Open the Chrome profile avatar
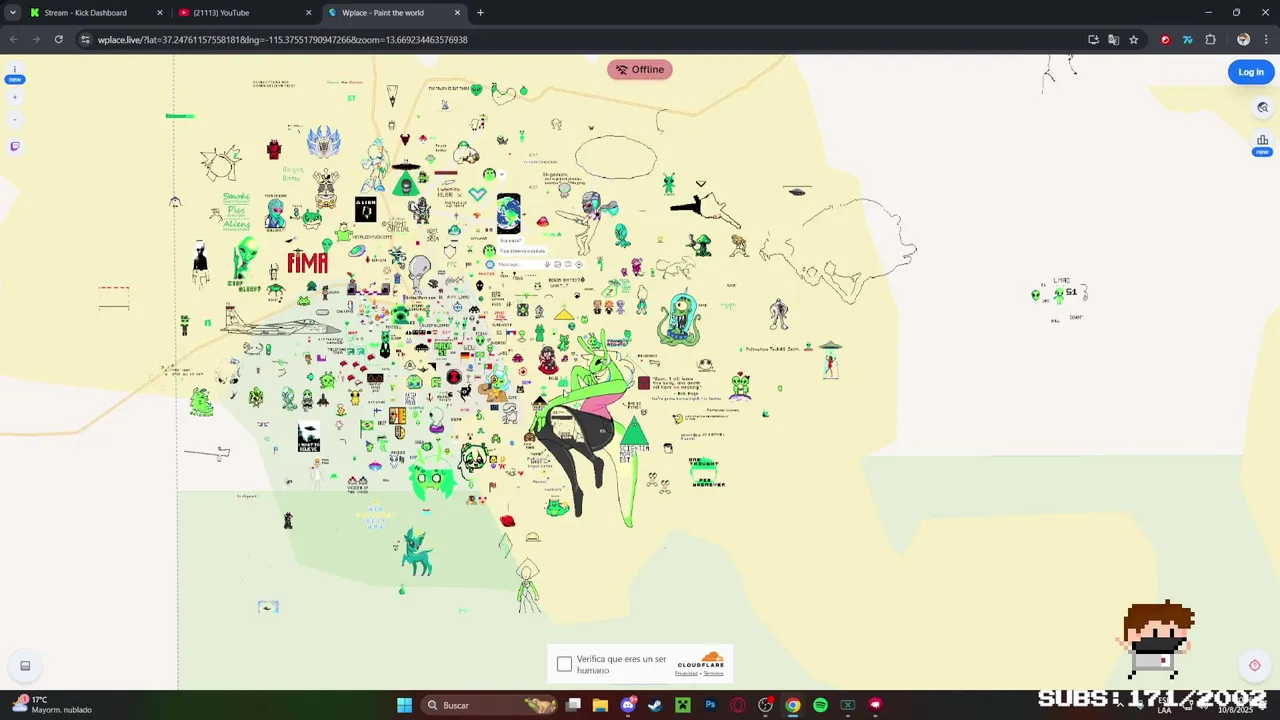 [x=1243, y=40]
